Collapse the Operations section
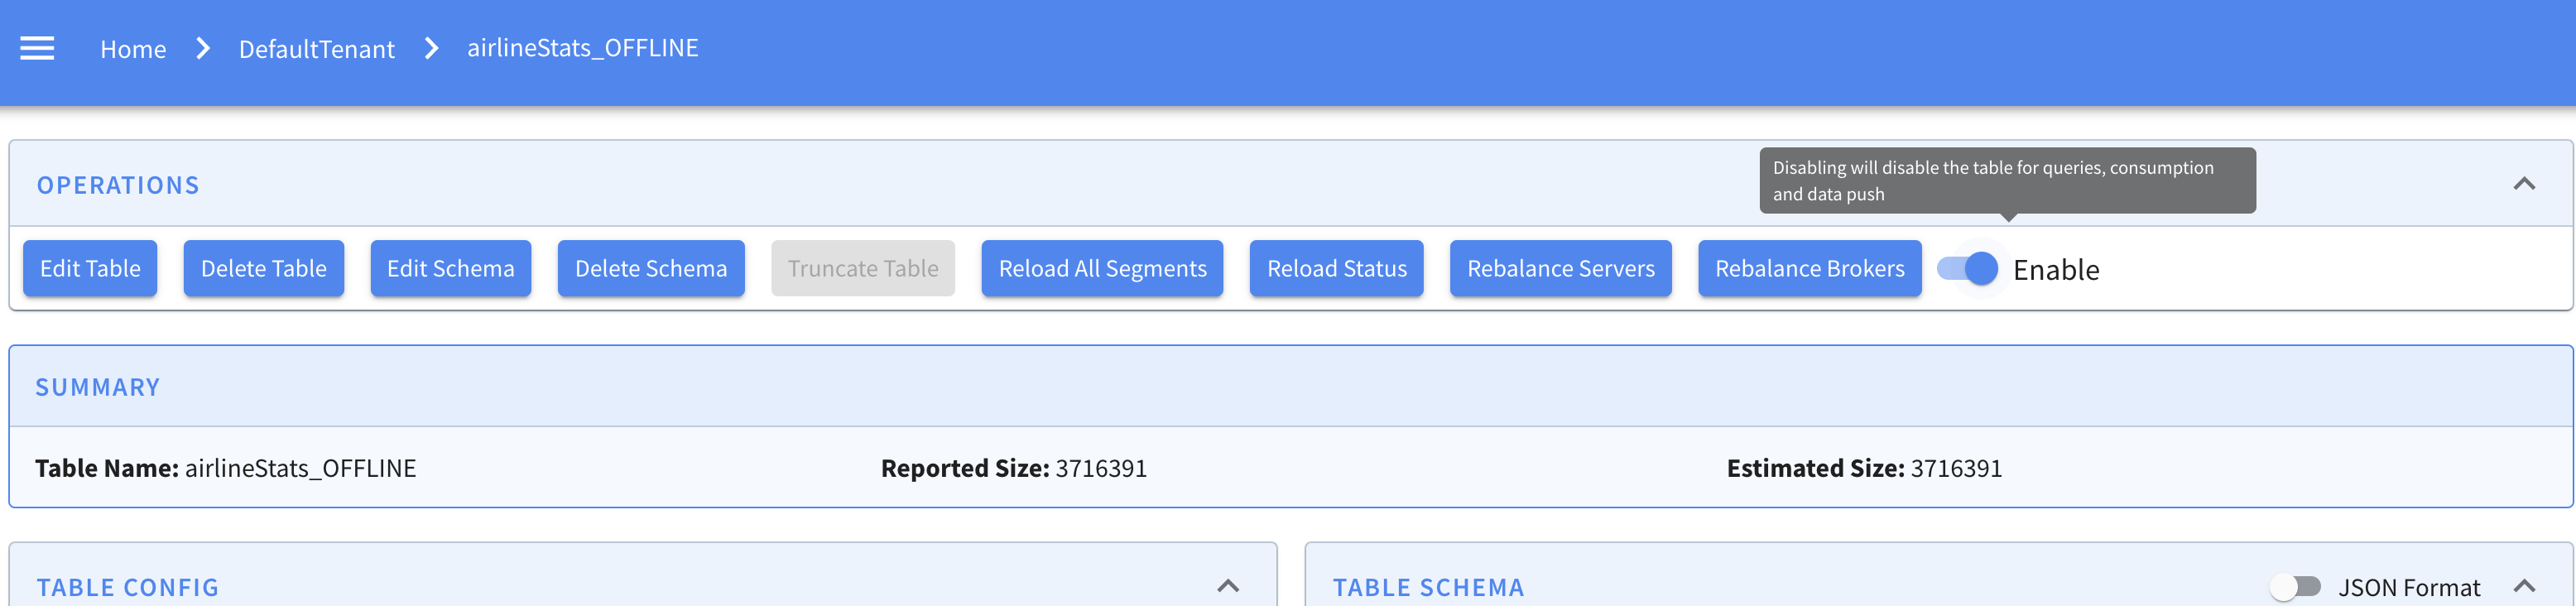This screenshot has height=606, width=2576. 2524,184
